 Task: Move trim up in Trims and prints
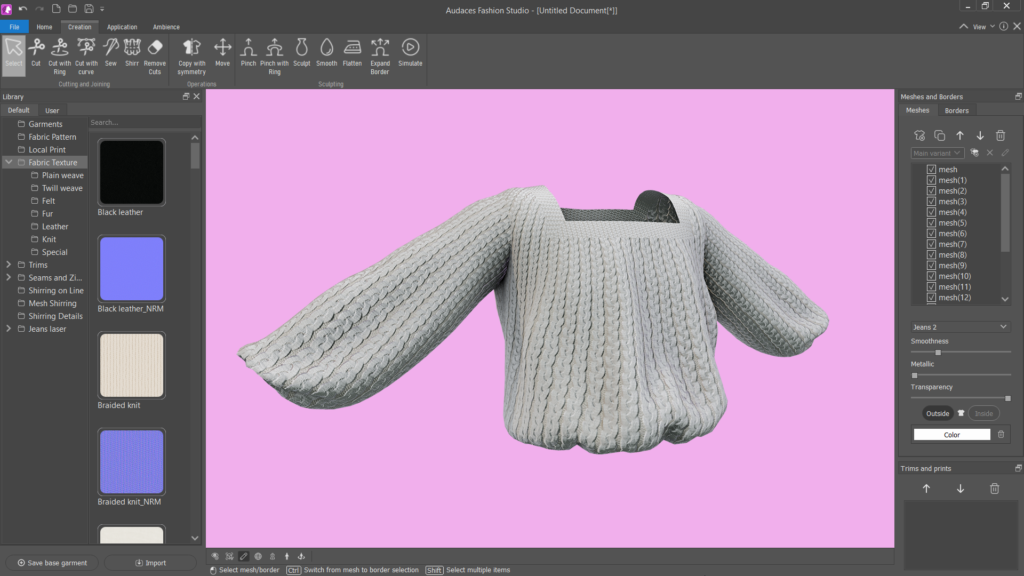pos(926,488)
